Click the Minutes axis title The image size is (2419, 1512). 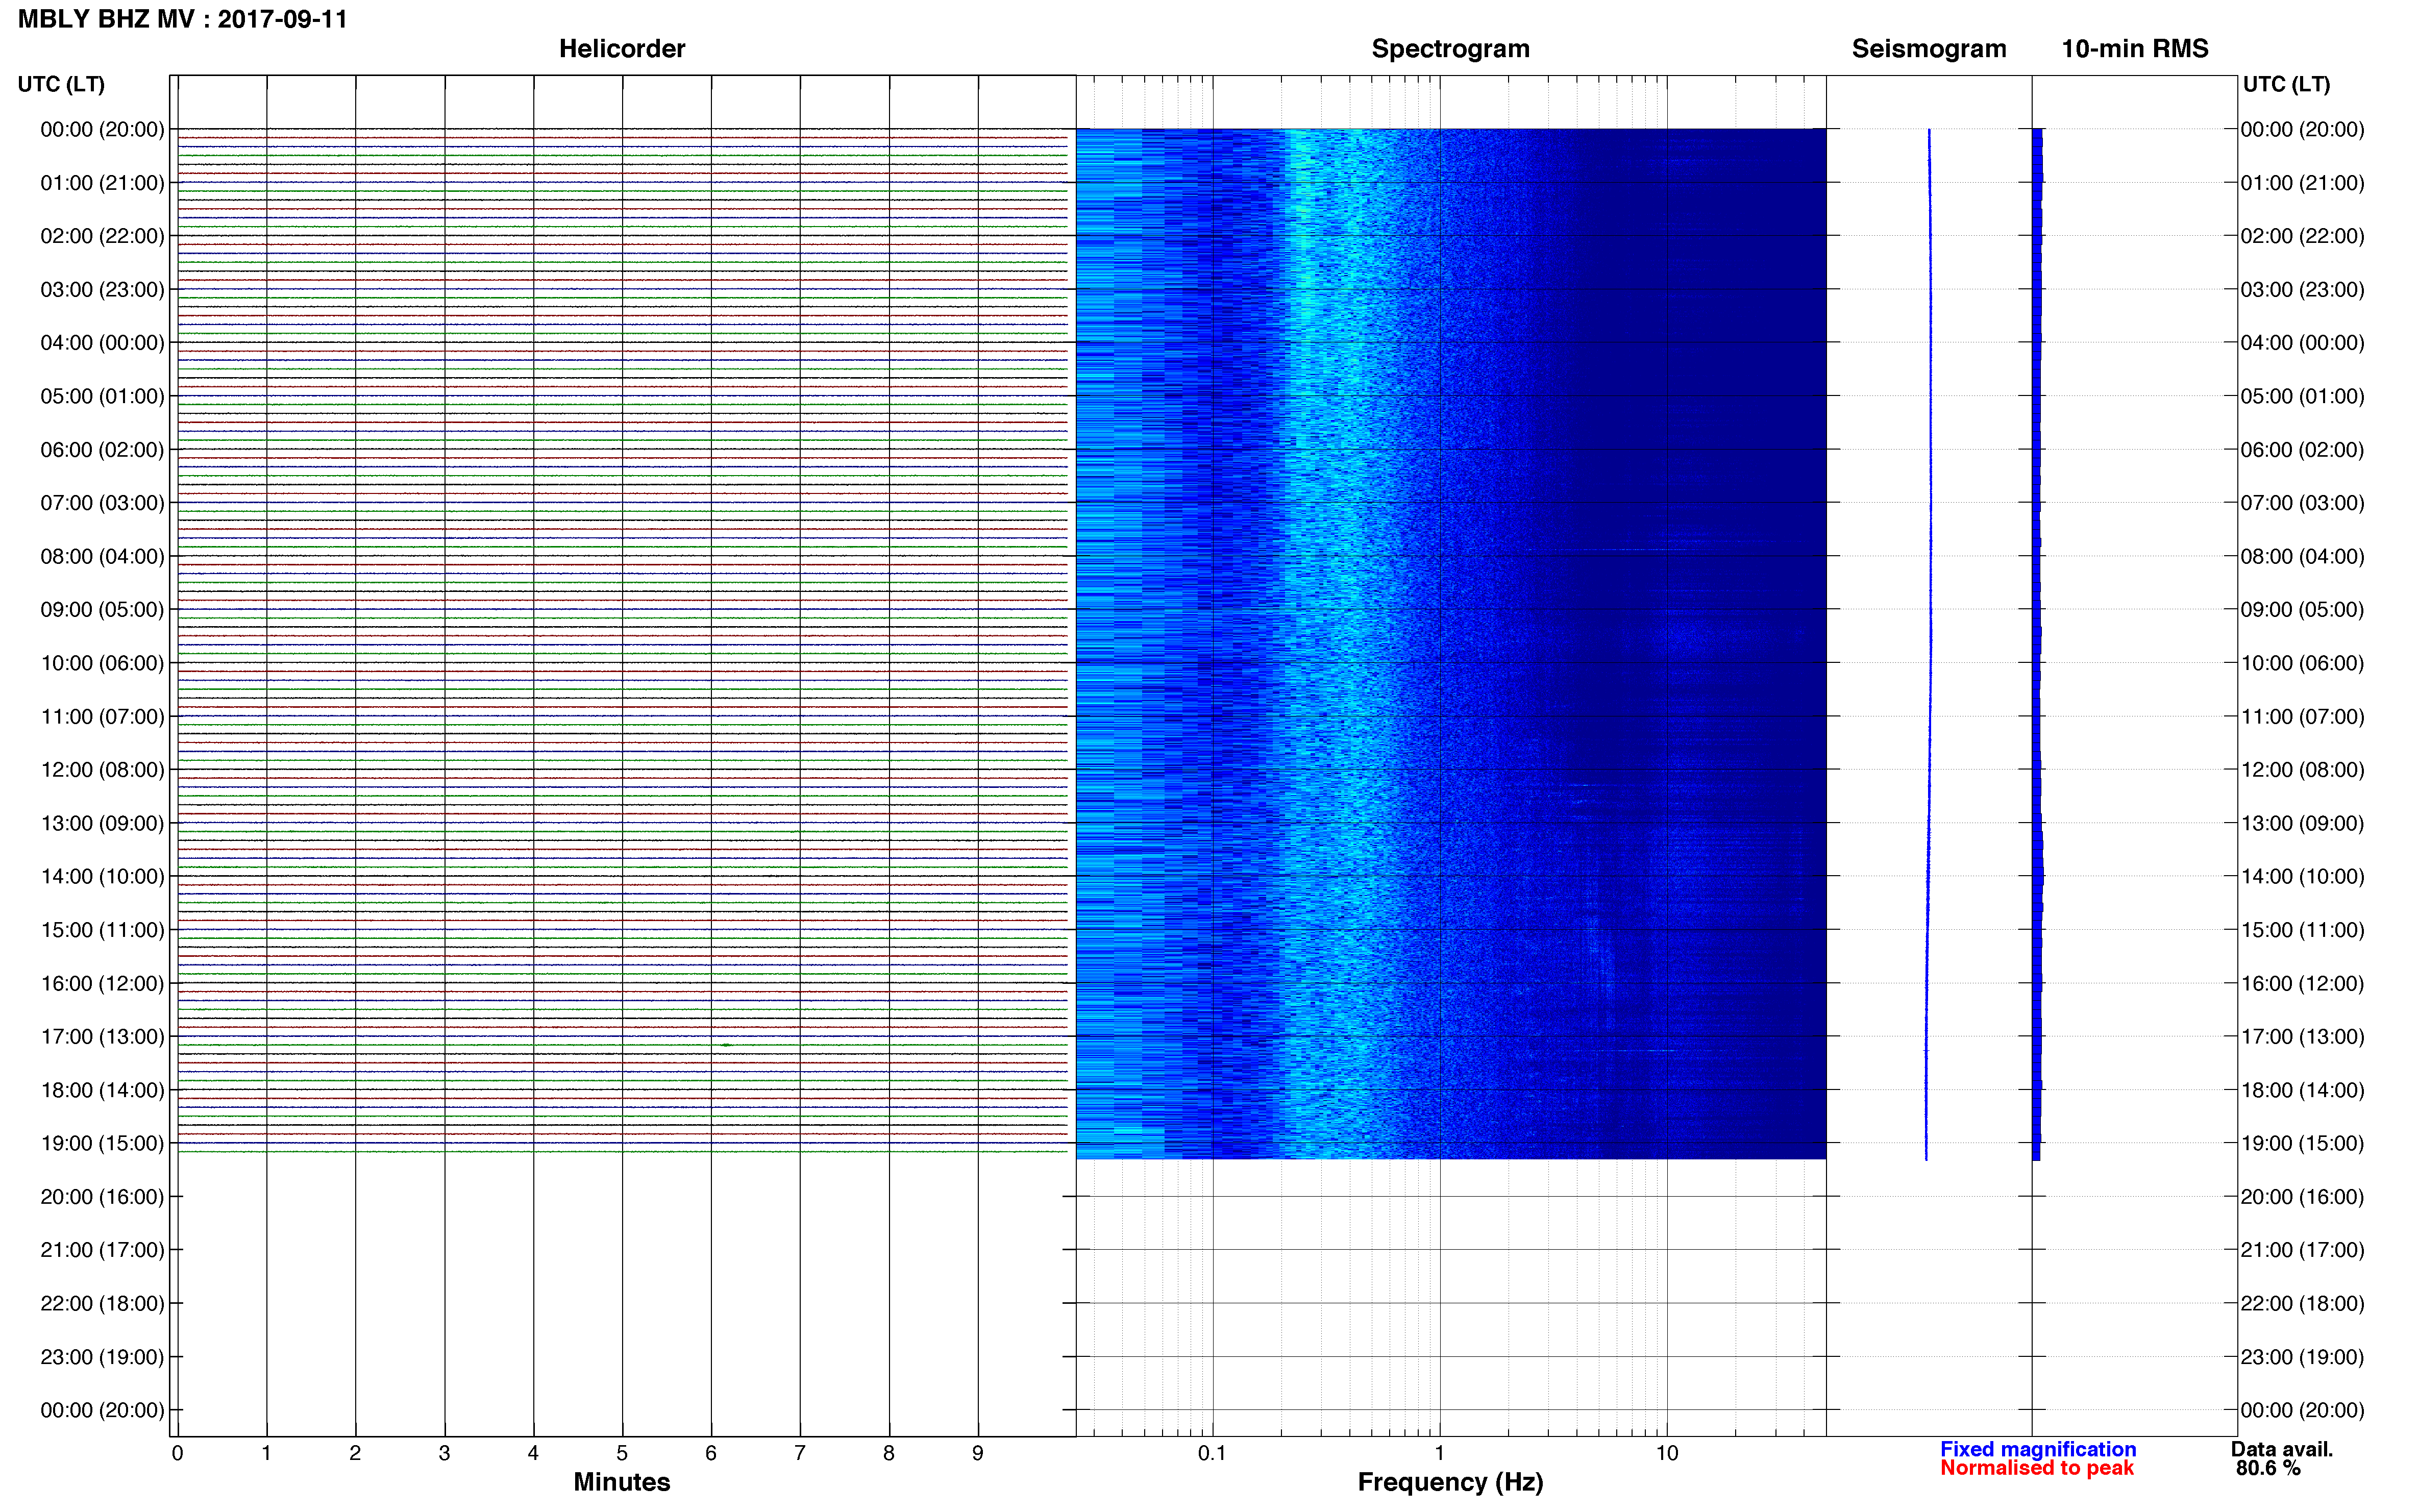622,1482
